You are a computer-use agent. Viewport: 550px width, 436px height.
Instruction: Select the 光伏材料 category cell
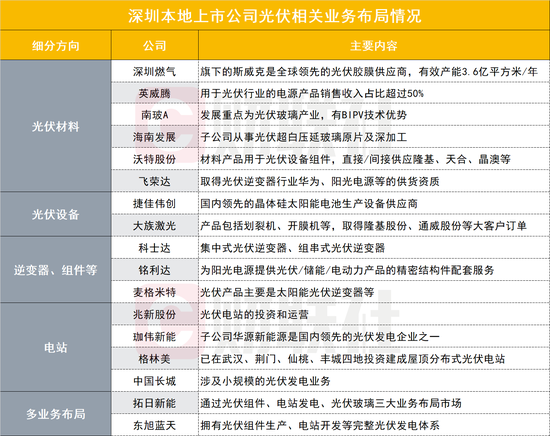tap(56, 126)
